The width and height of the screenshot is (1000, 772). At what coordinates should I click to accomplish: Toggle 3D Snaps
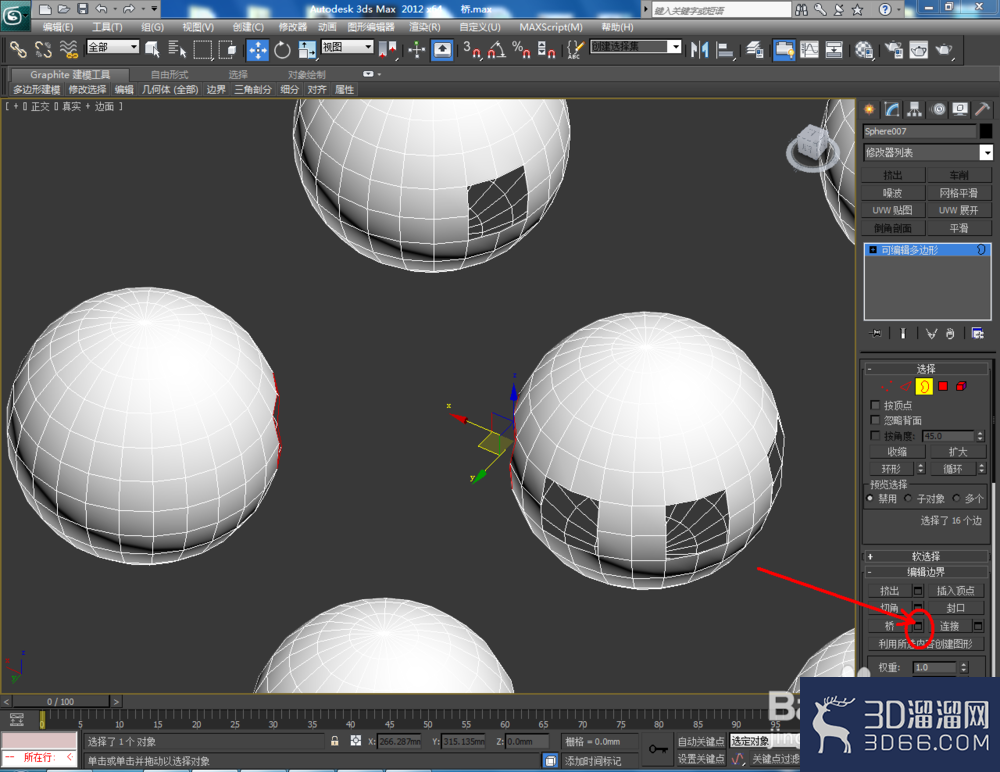coord(472,49)
